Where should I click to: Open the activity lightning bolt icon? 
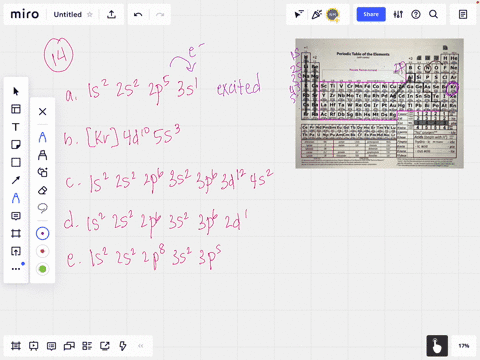click(x=123, y=346)
